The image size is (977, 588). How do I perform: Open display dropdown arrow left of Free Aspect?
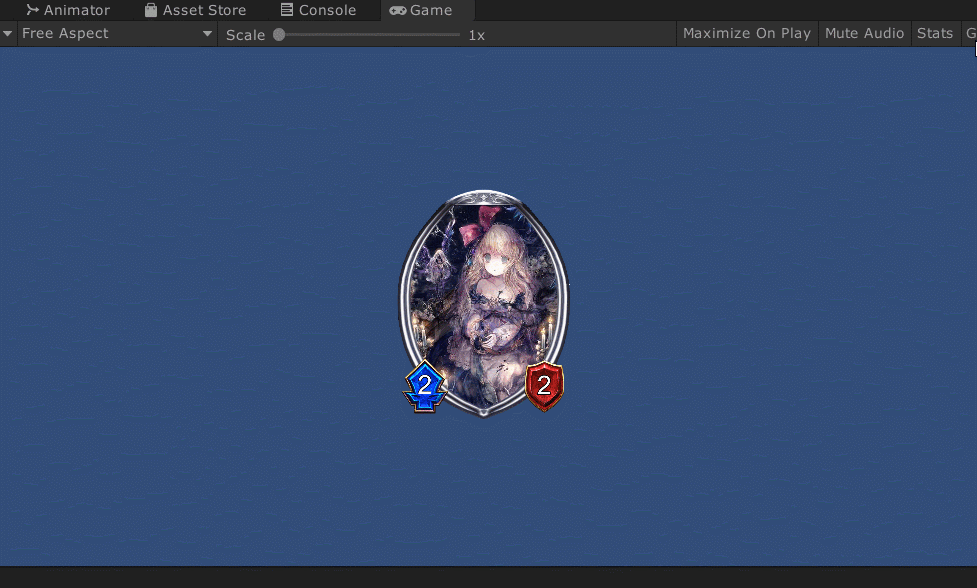pos(7,34)
